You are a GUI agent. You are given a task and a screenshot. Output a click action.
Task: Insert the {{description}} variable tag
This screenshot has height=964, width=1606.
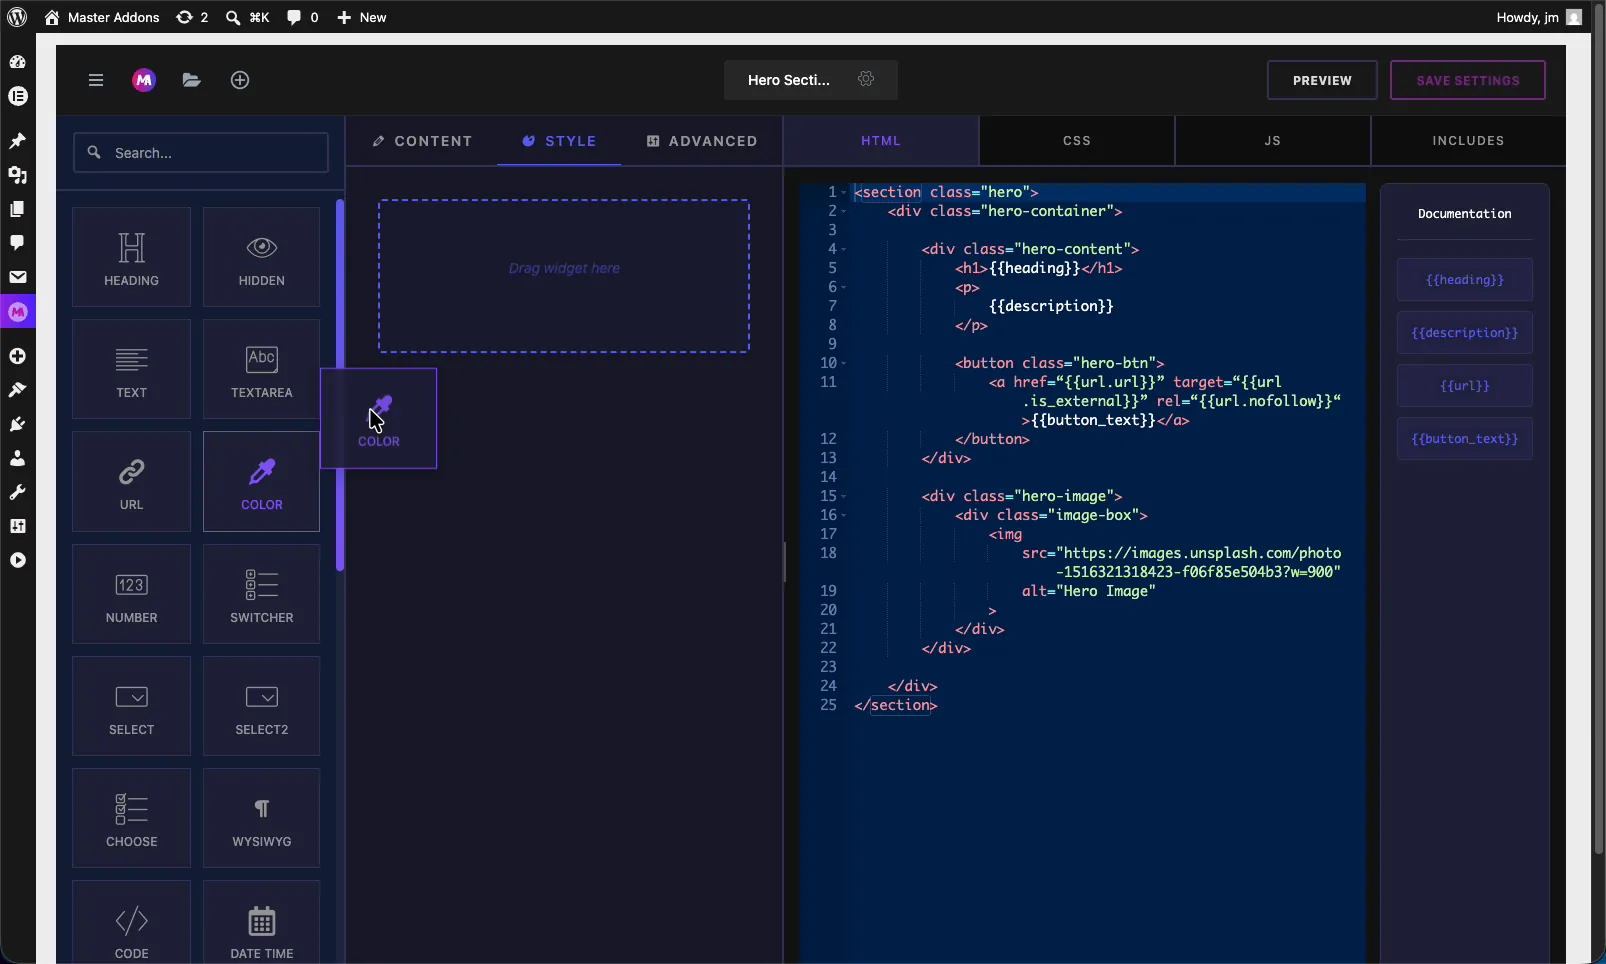pyautogui.click(x=1465, y=333)
